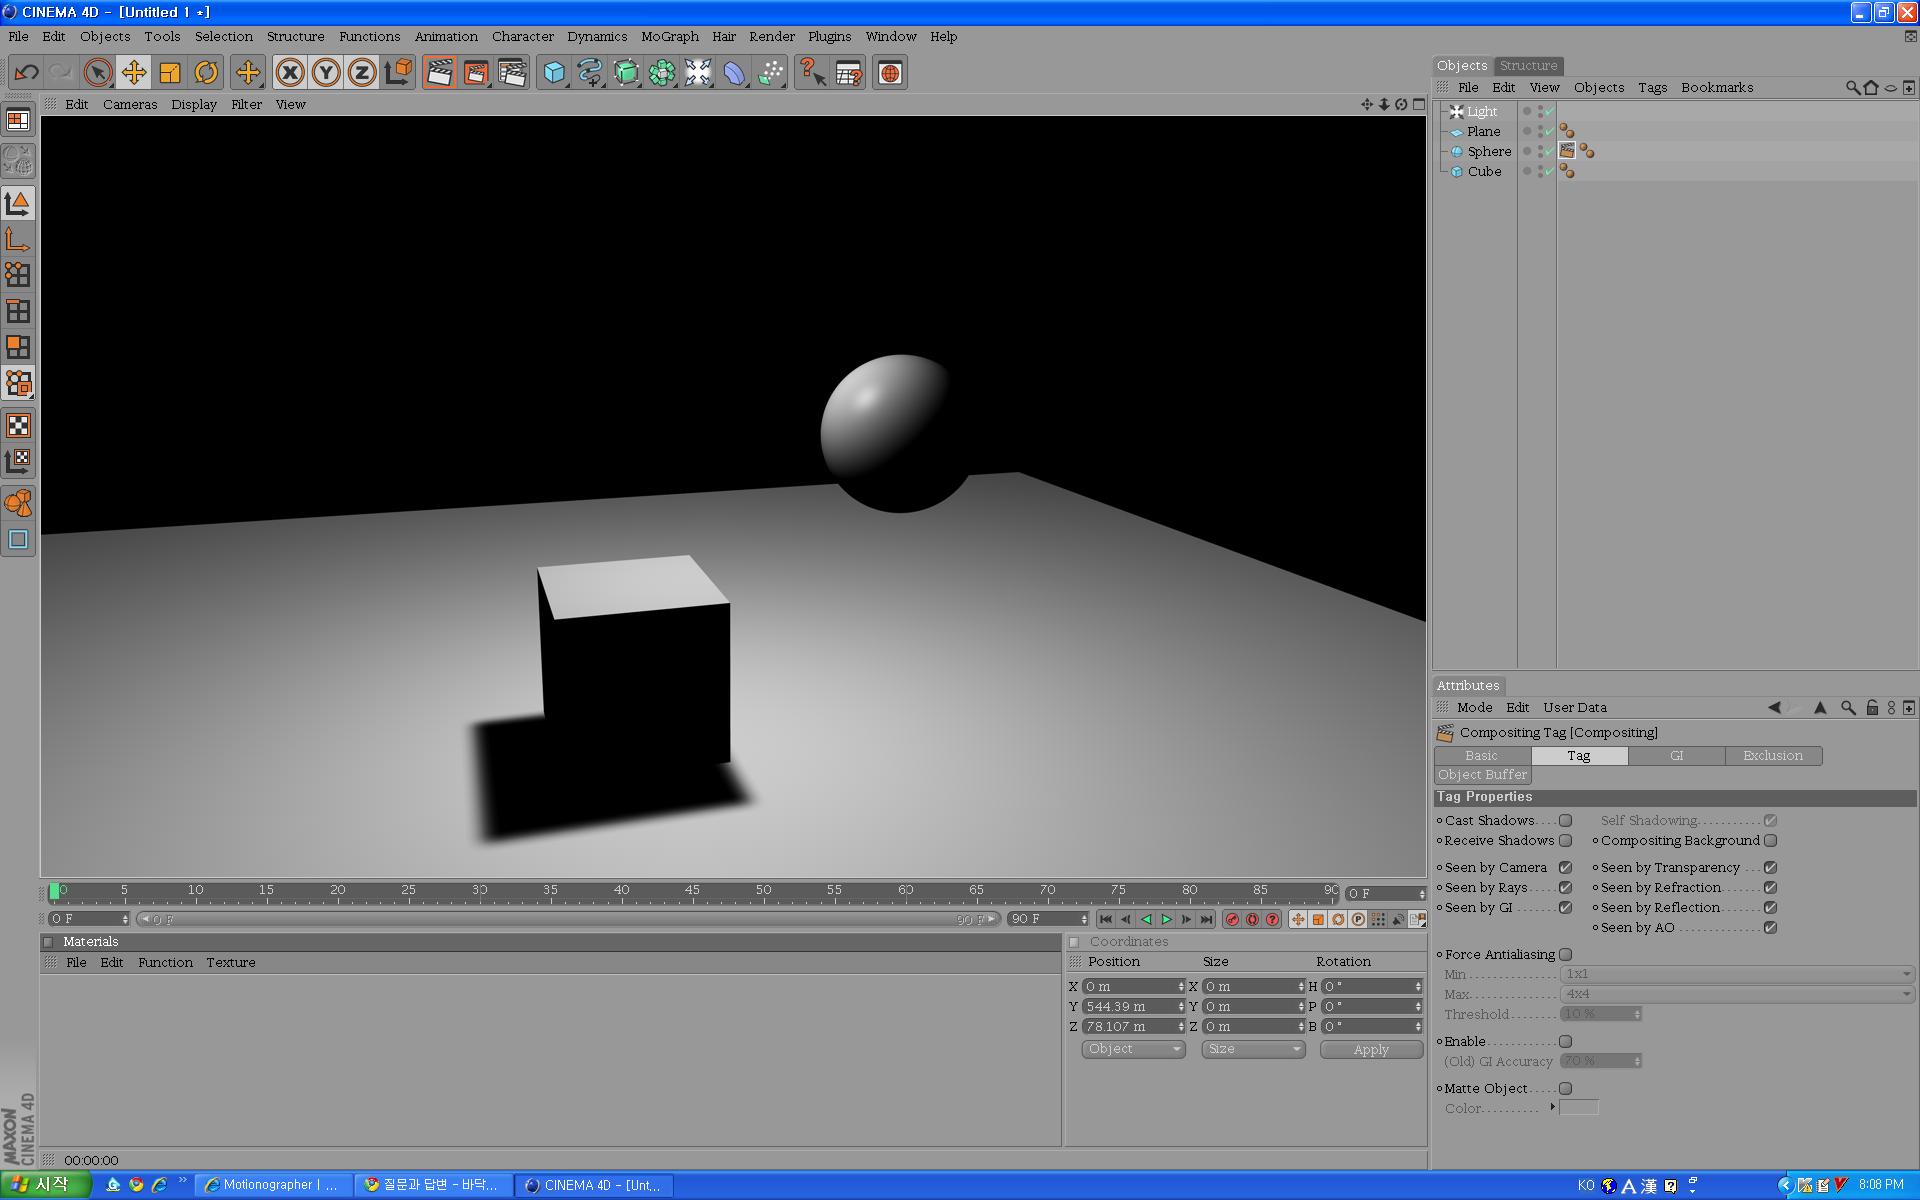Image resolution: width=1920 pixels, height=1200 pixels.
Task: Select the Rotate tool icon
Action: (206, 72)
